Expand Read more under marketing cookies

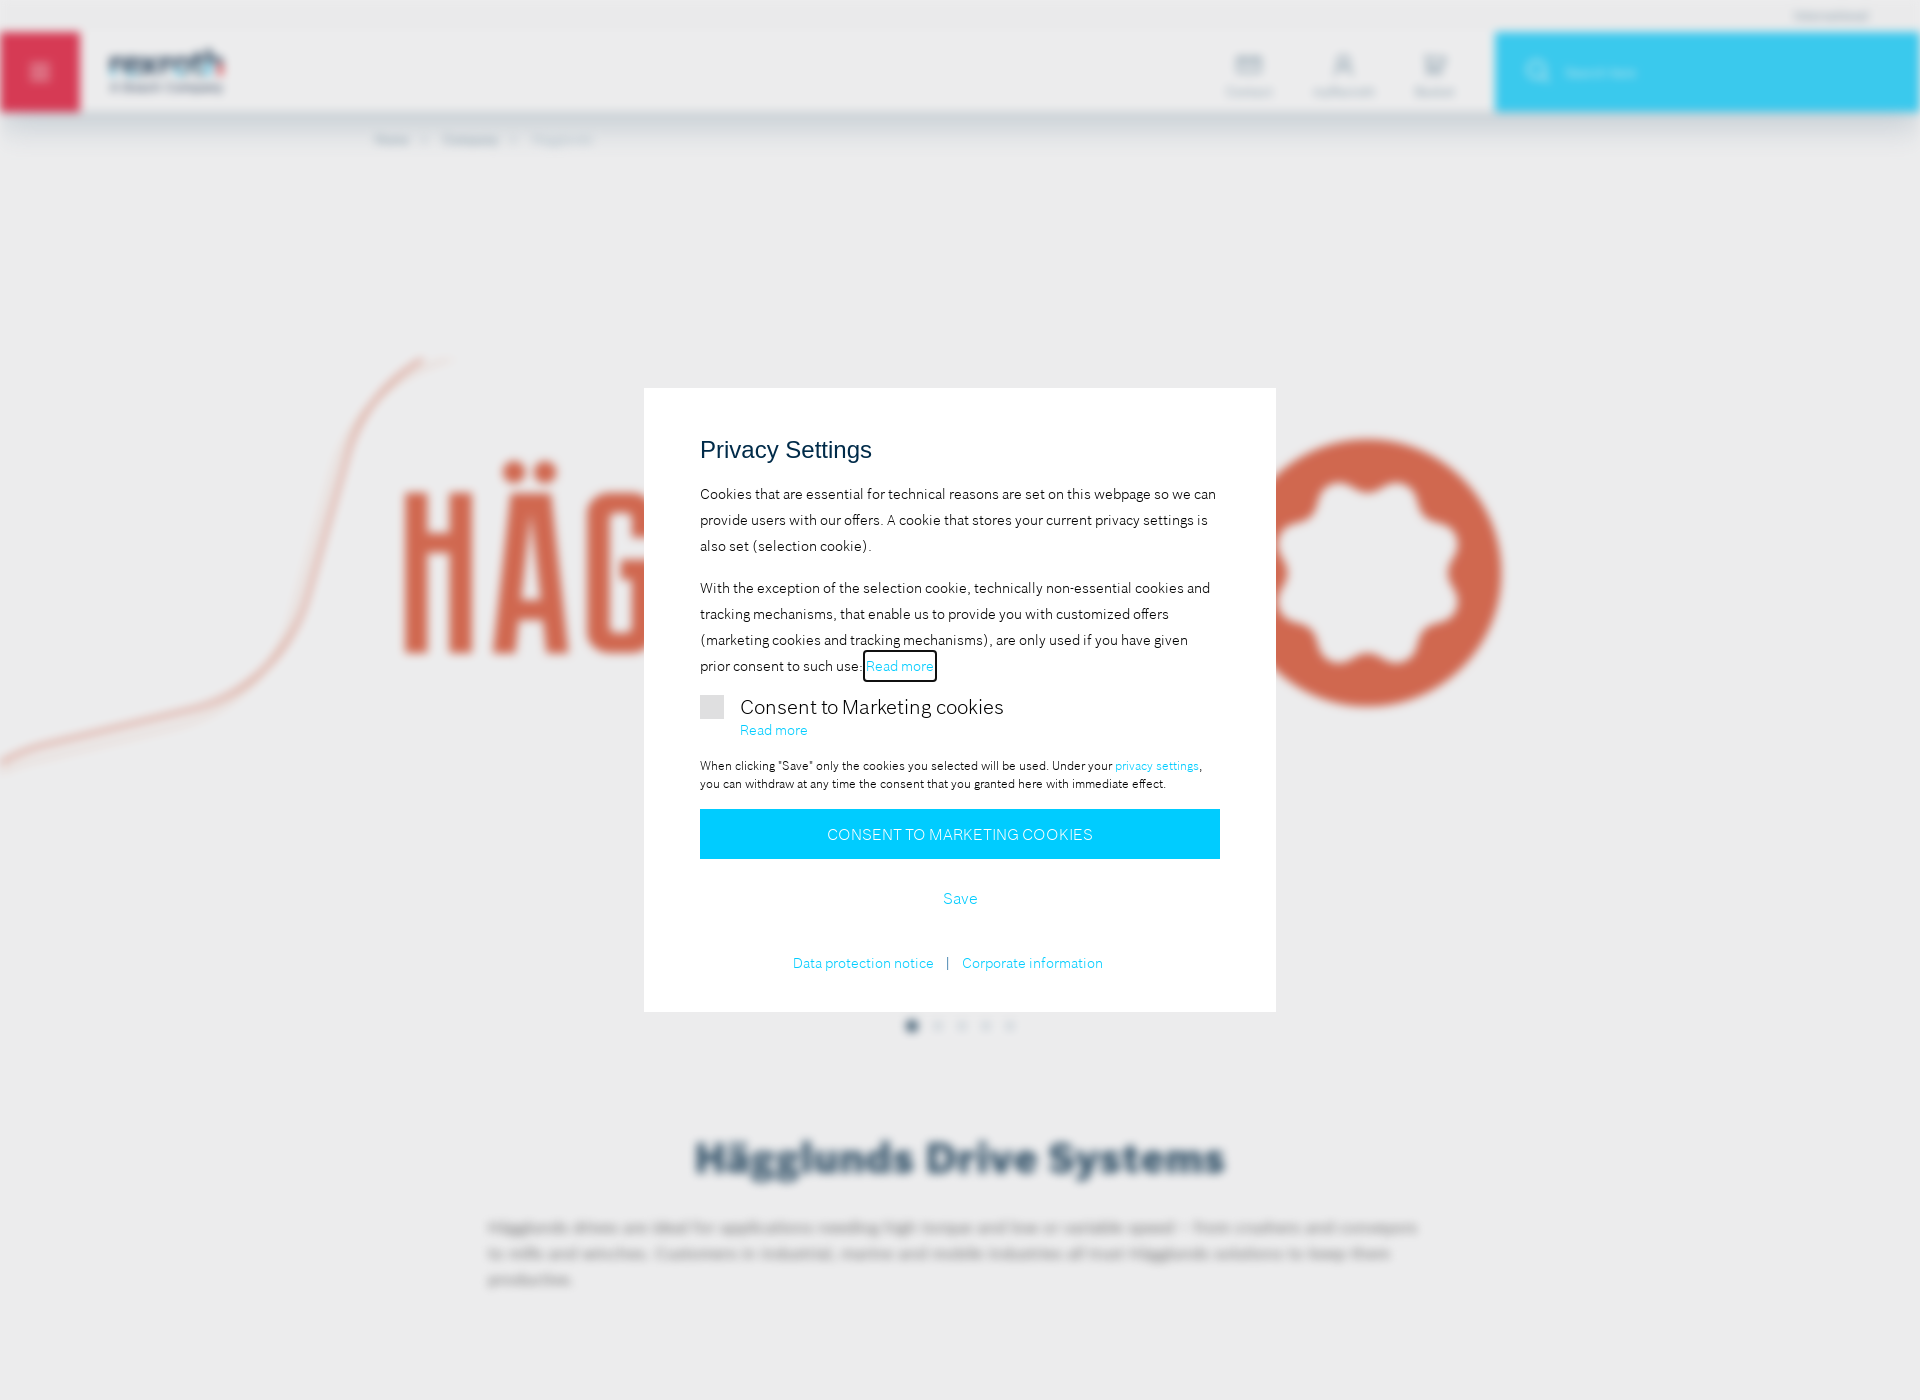pyautogui.click(x=774, y=731)
